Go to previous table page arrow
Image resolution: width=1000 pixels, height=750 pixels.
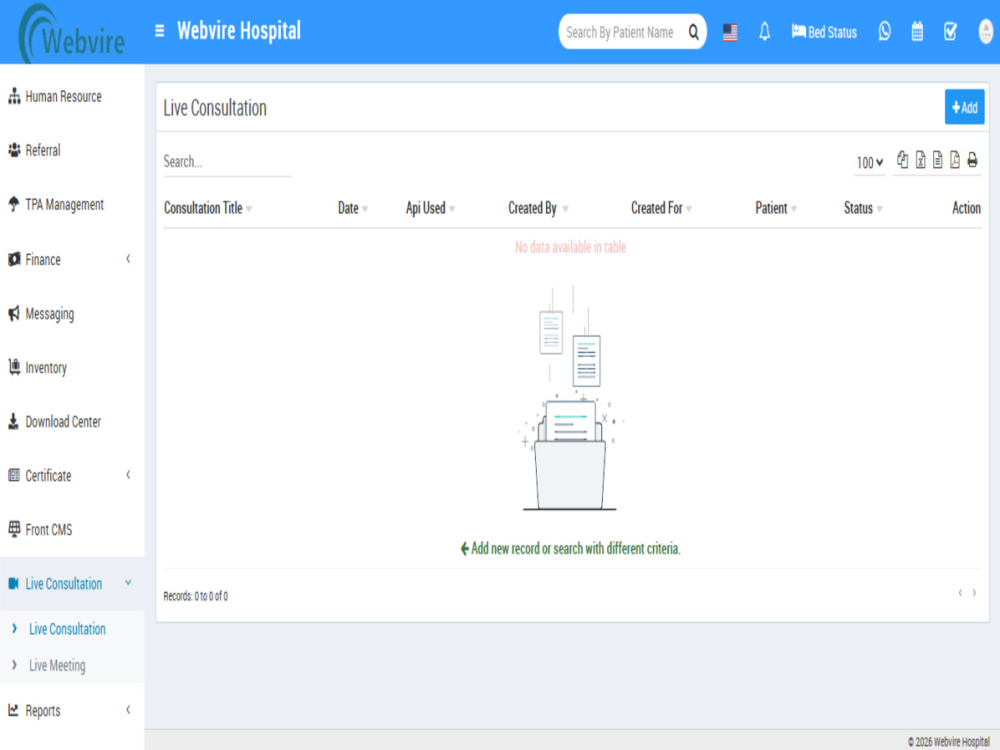(x=960, y=592)
